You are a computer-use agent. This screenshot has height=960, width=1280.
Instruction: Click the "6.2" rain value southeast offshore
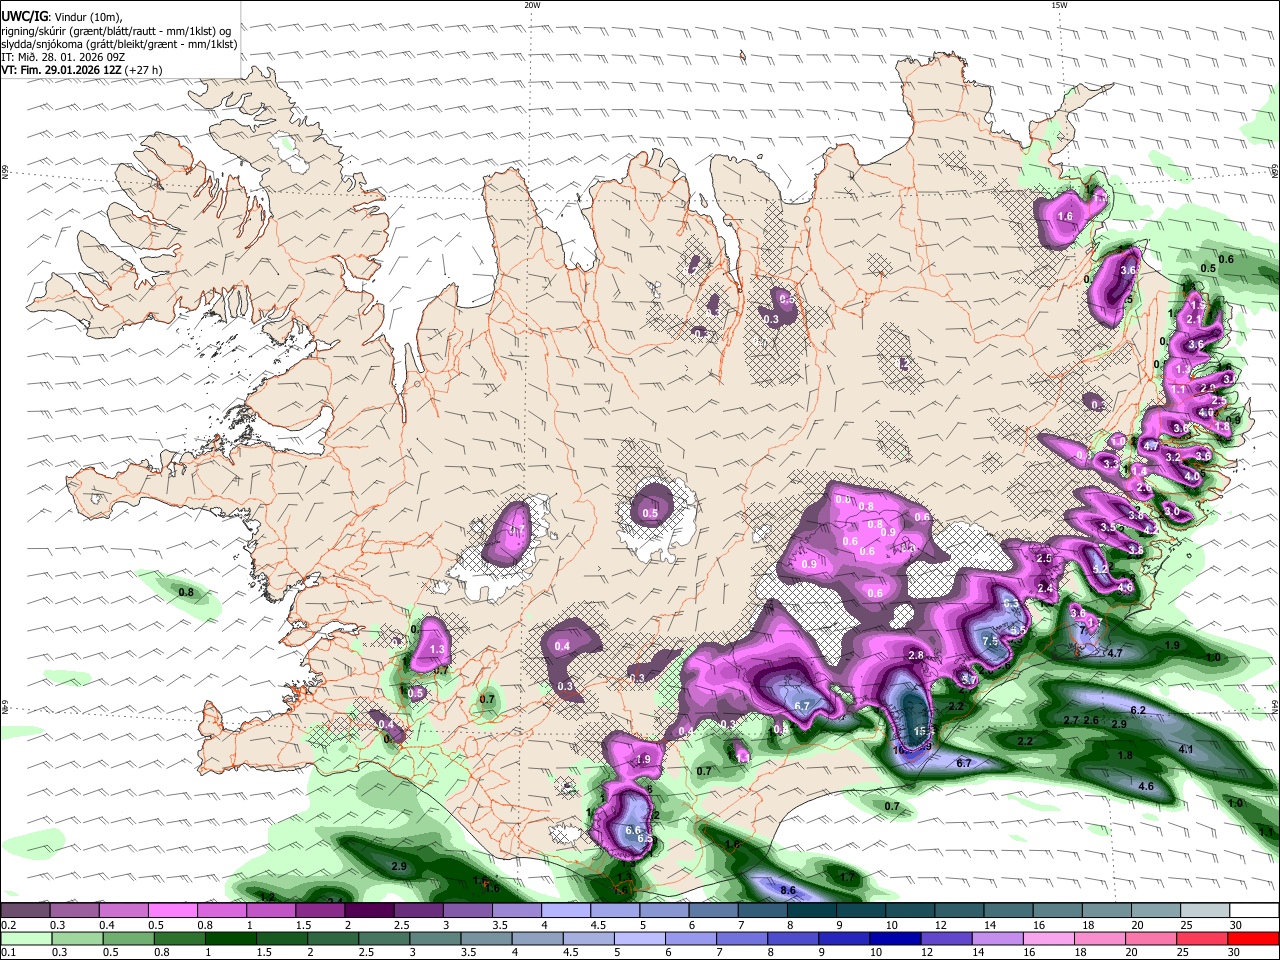tap(1137, 710)
